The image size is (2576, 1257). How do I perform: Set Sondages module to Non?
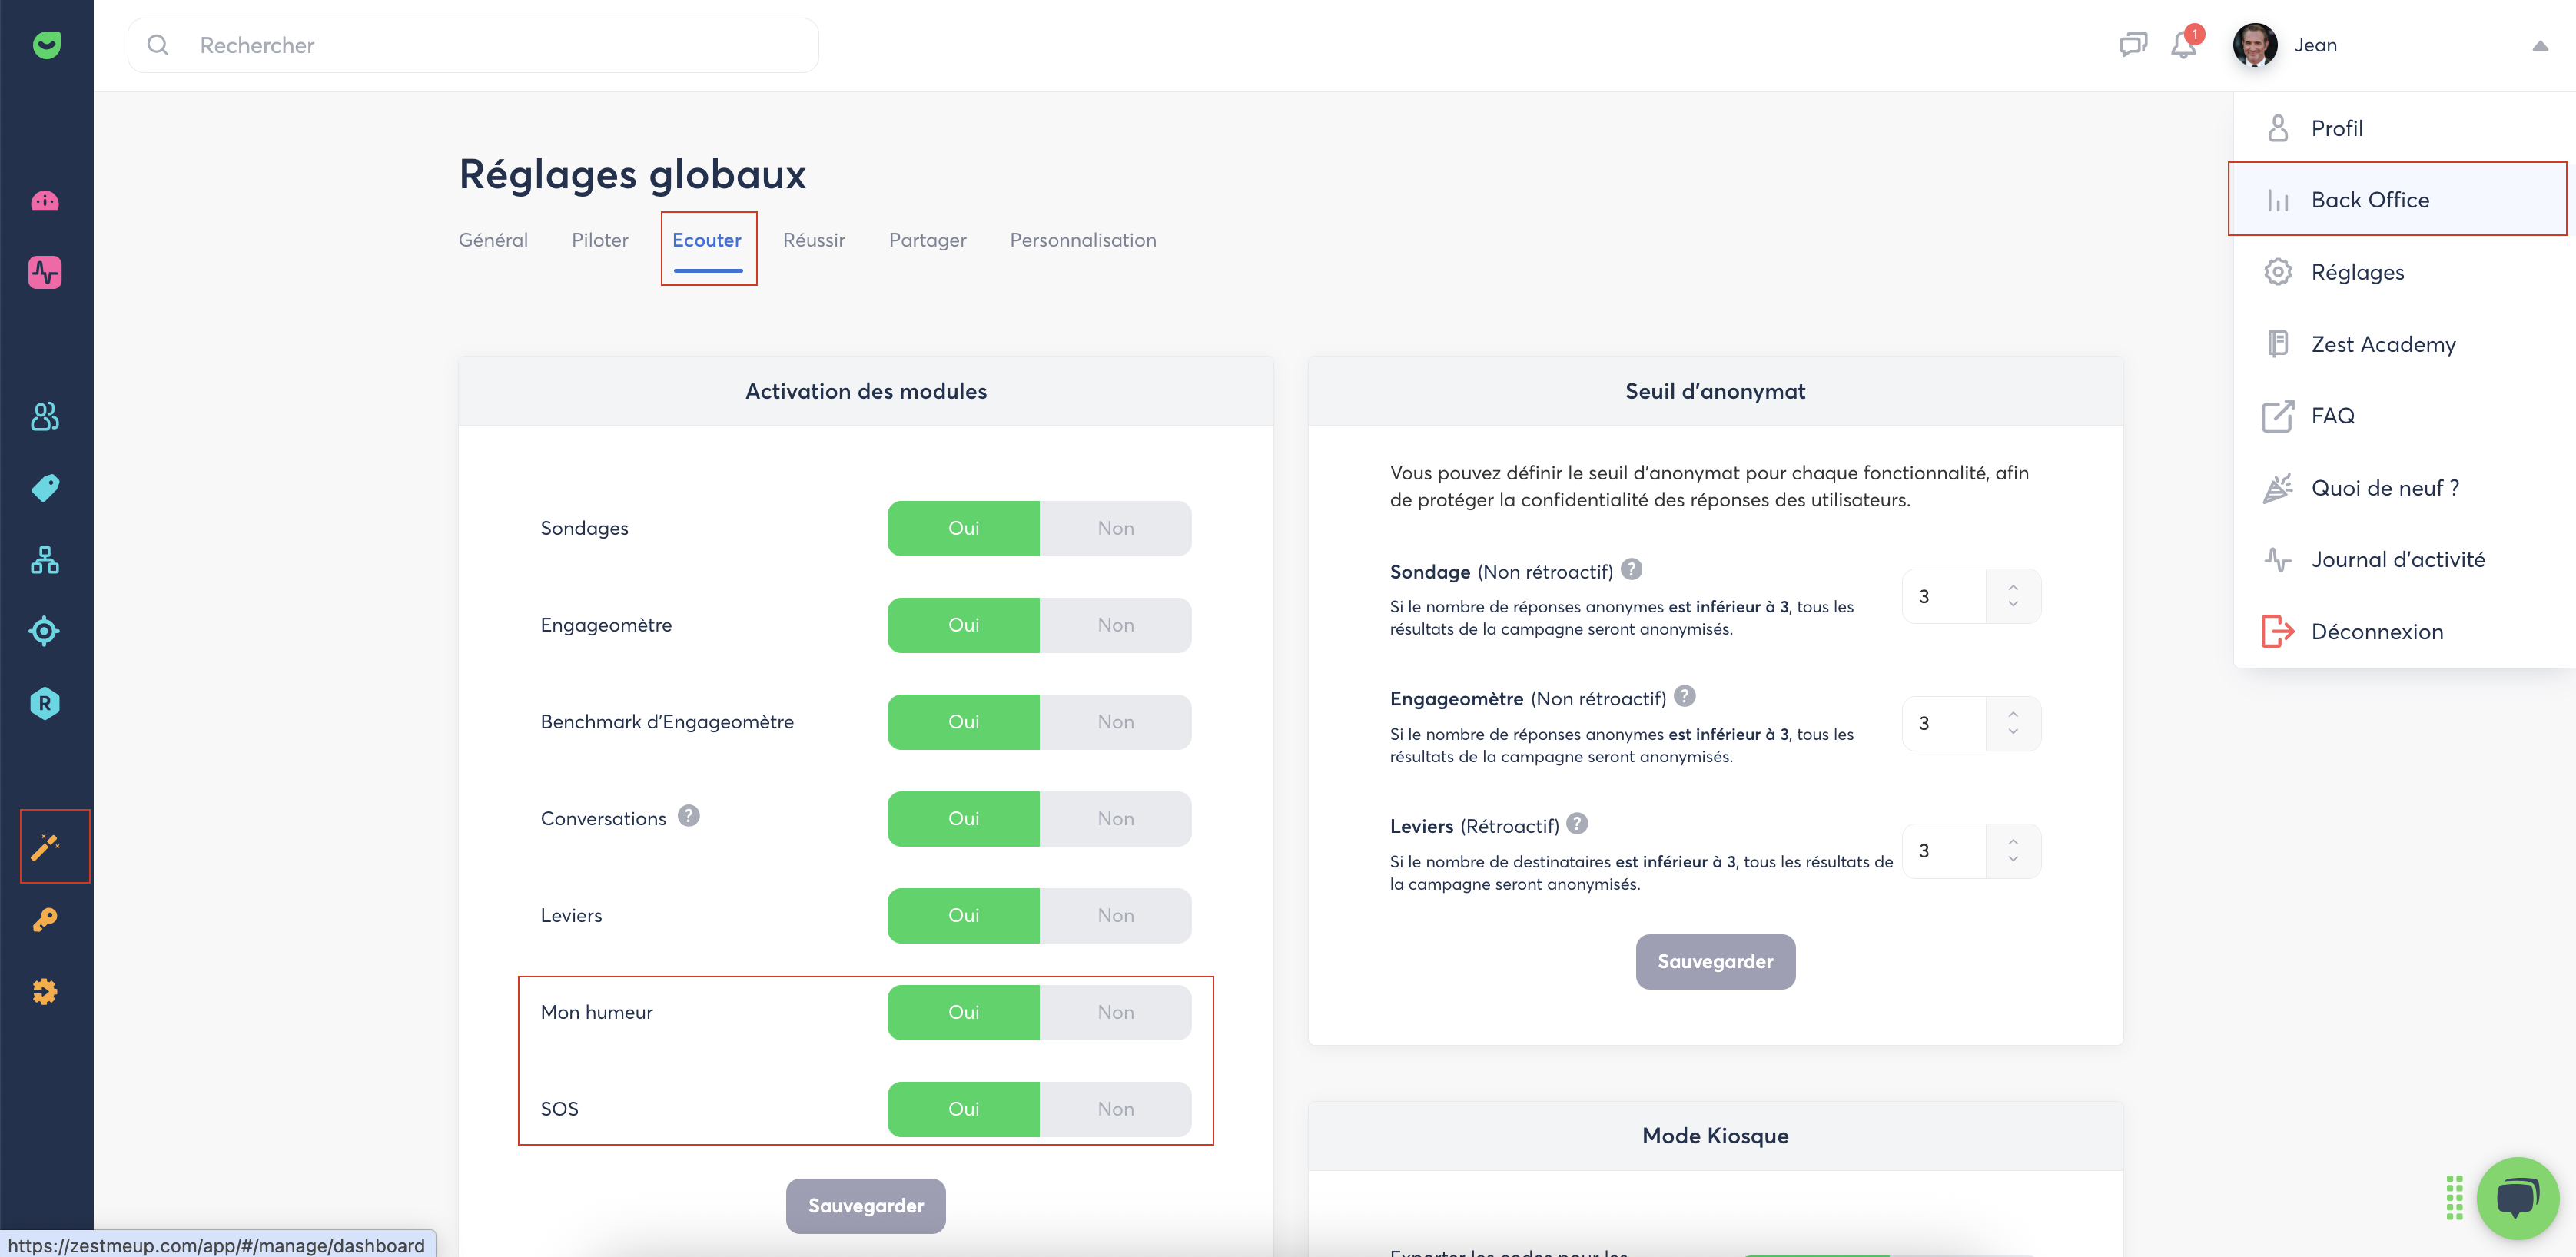[x=1115, y=528]
